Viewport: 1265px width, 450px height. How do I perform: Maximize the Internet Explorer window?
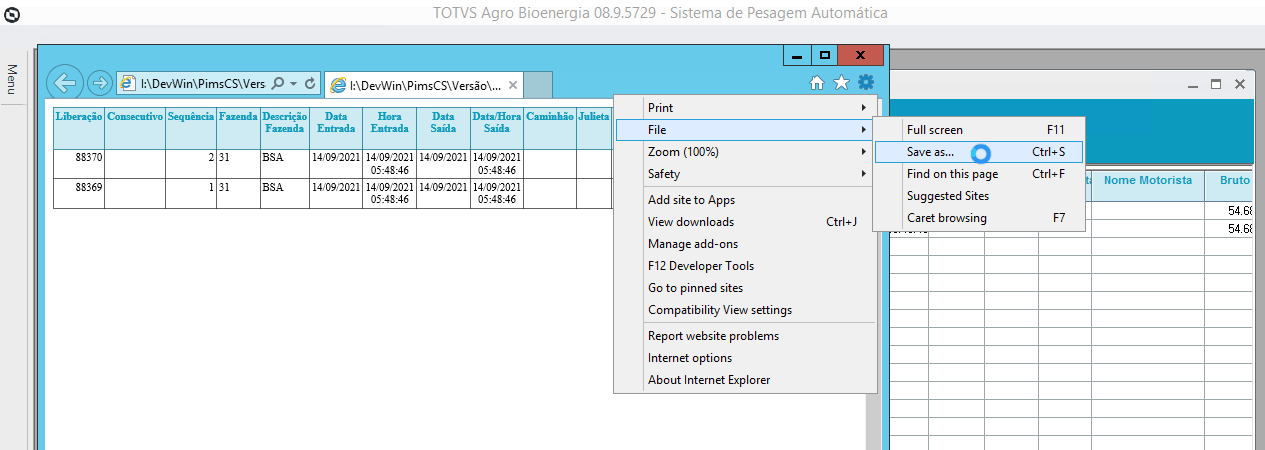[825, 56]
